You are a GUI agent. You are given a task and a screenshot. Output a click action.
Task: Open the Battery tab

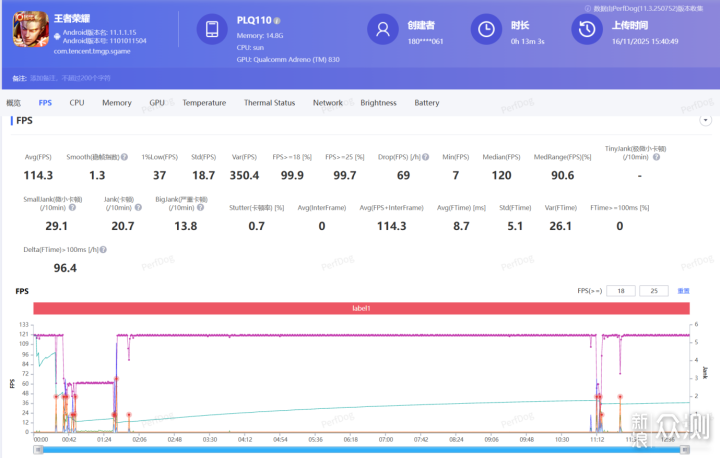click(427, 103)
